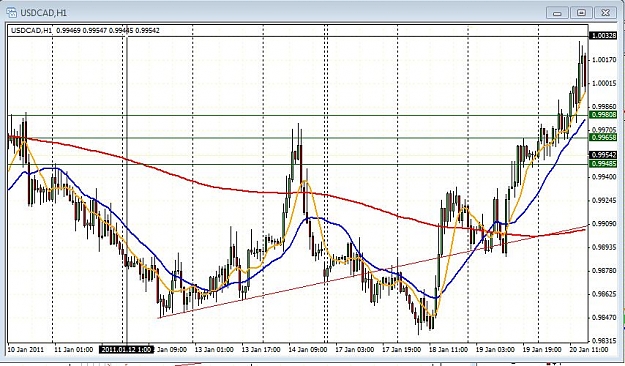The image size is (625, 366).
Task: Click the 11 Jan 01:00 time axis label
Action: click(x=74, y=350)
